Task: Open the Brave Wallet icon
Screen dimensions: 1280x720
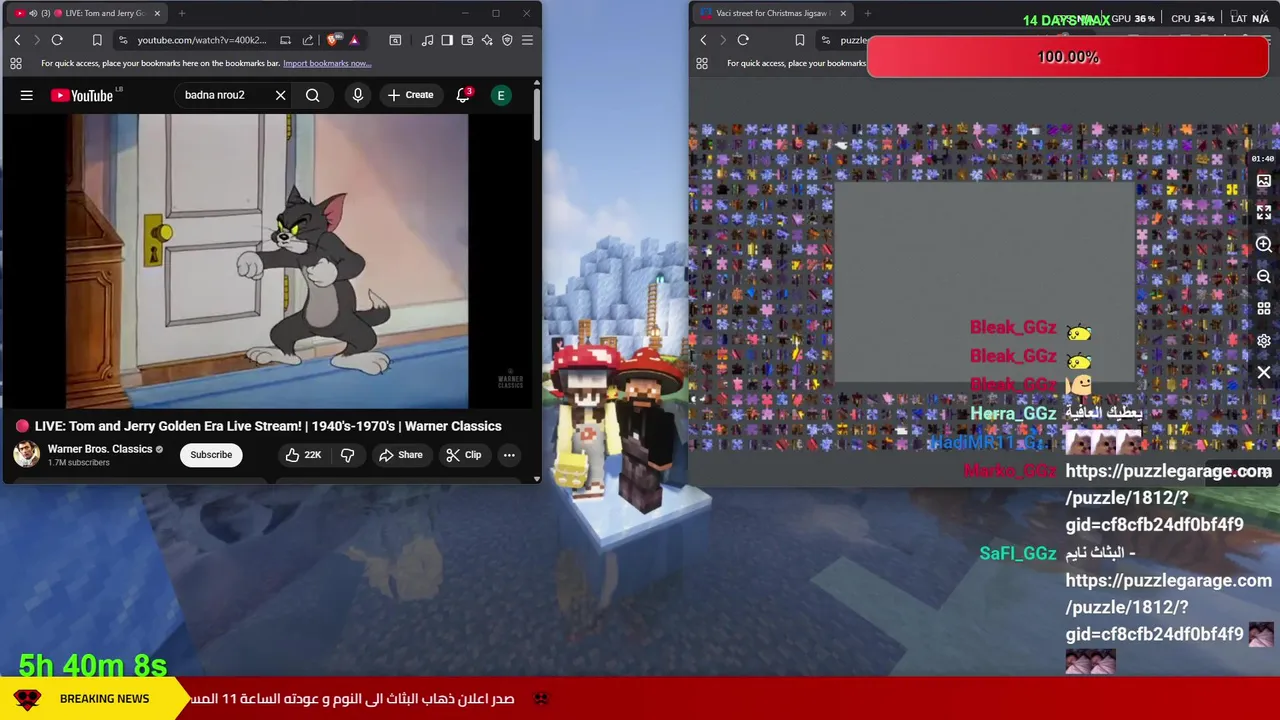Action: (467, 40)
